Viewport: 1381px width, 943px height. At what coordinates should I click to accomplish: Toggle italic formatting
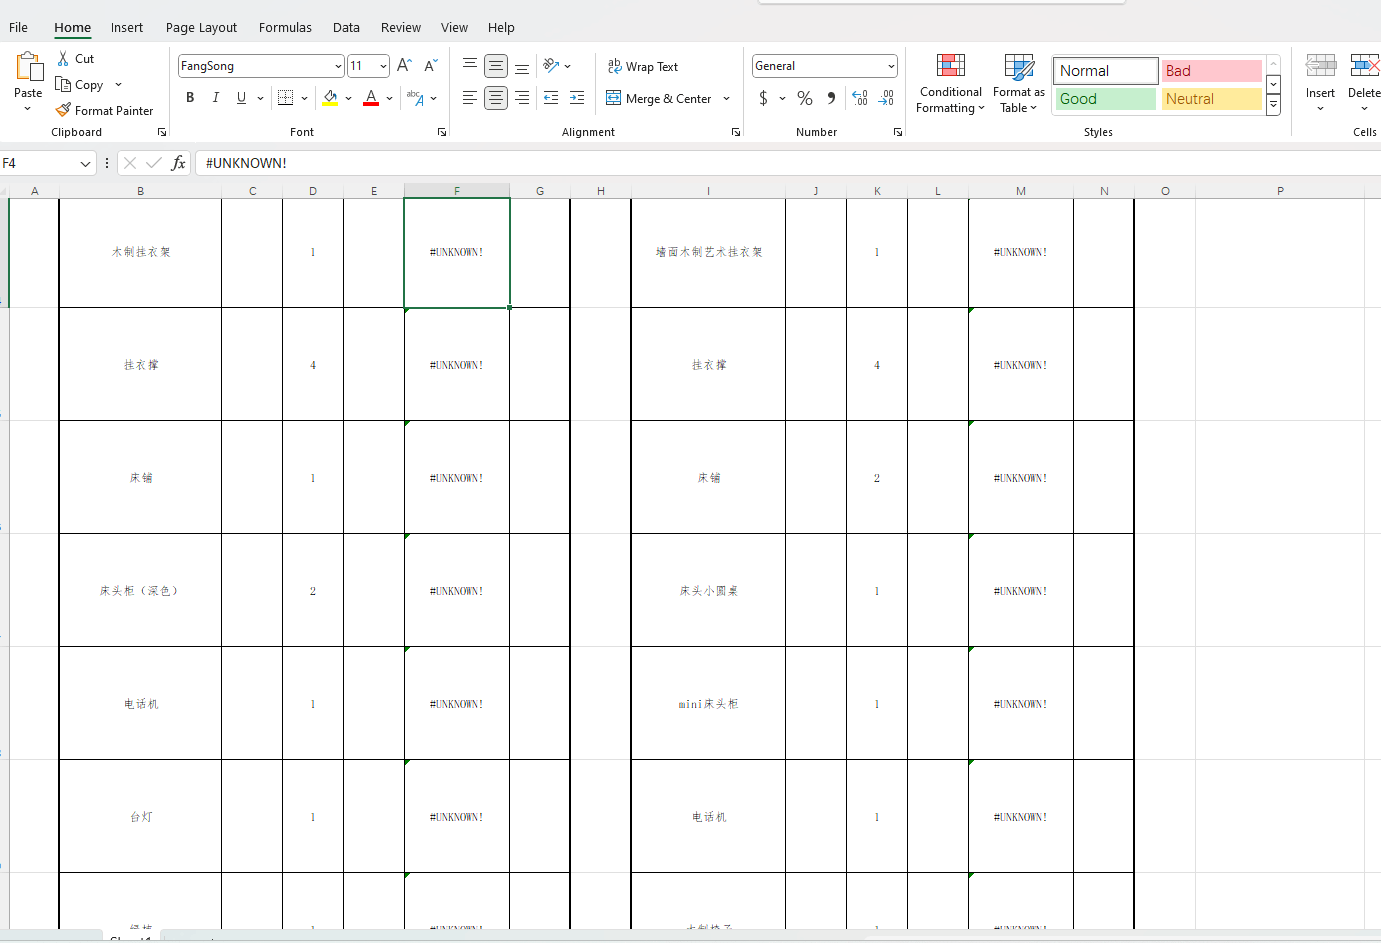click(x=216, y=98)
